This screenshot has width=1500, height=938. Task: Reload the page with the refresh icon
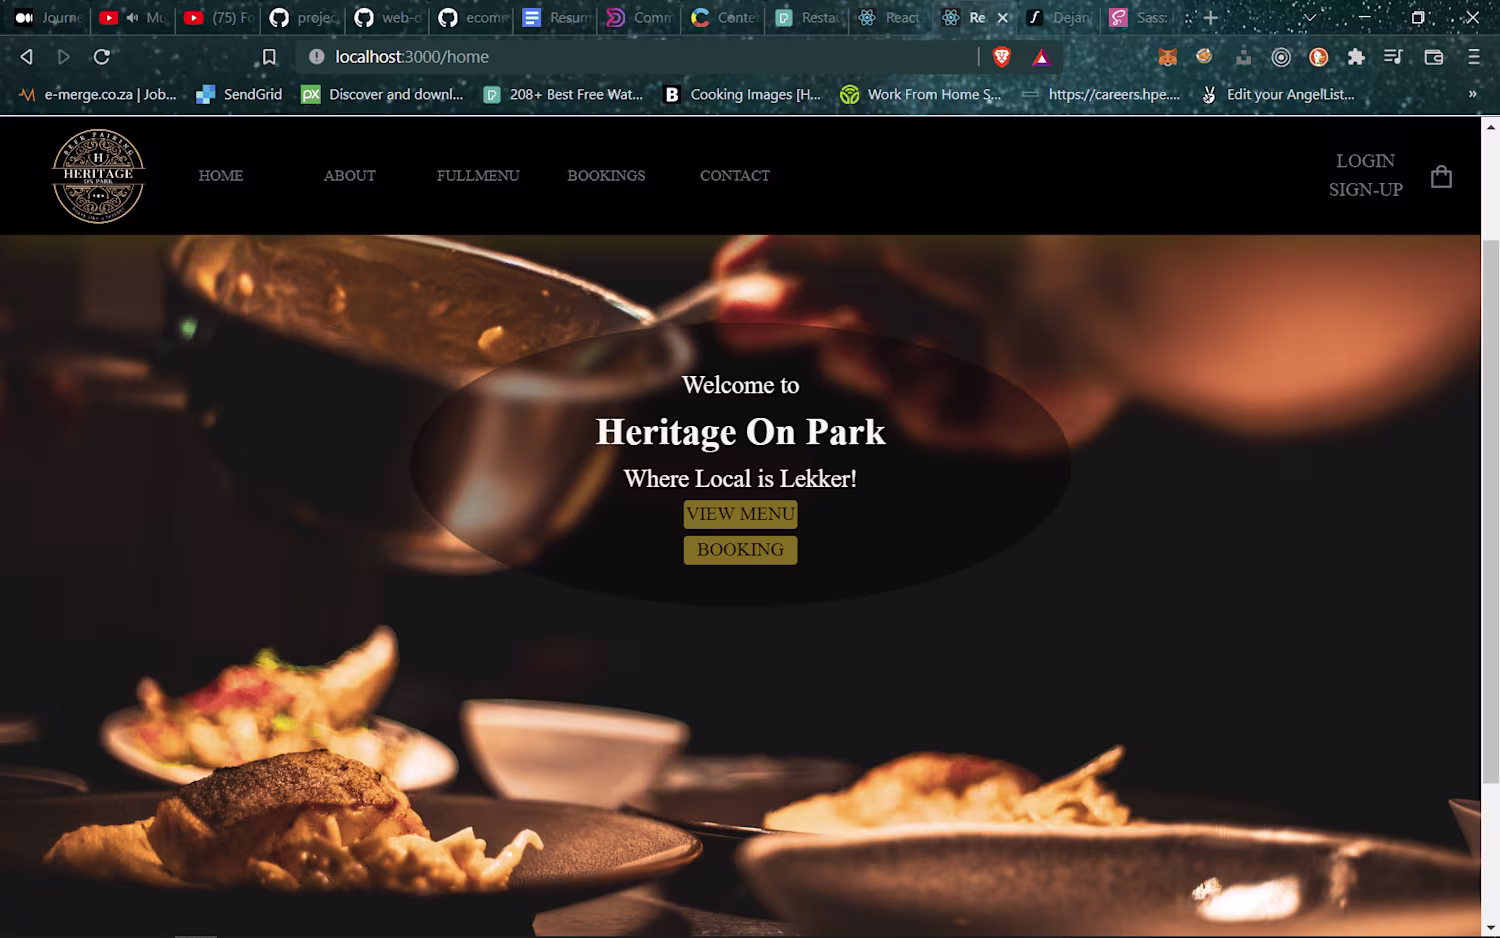click(101, 57)
